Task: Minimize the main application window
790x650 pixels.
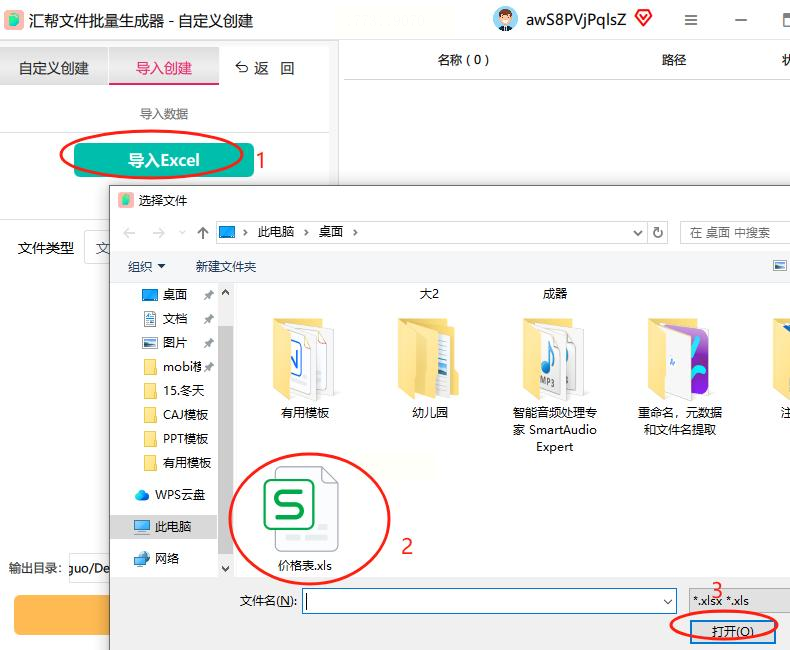Action: point(741,20)
